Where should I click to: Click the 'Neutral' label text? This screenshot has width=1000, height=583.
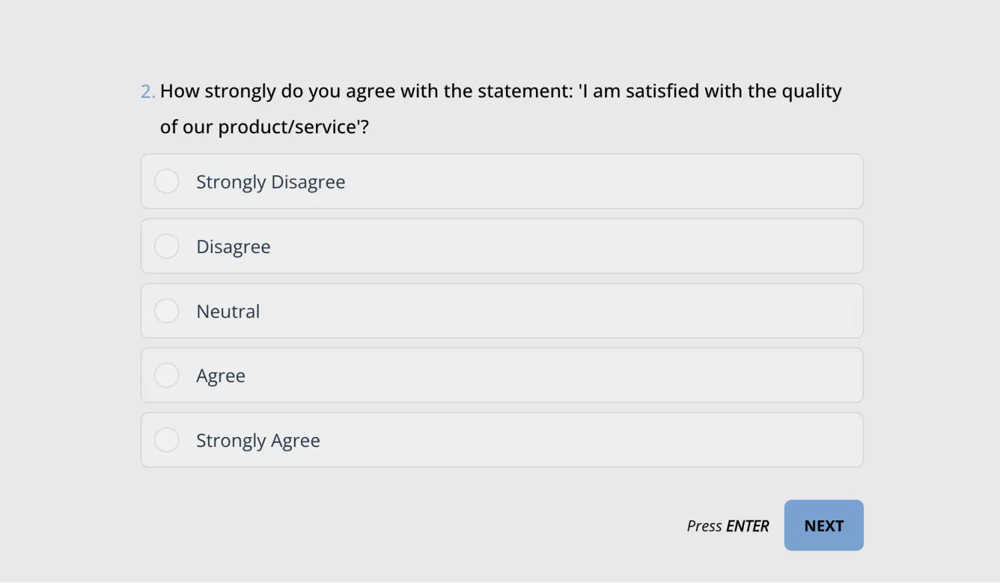[x=228, y=311]
